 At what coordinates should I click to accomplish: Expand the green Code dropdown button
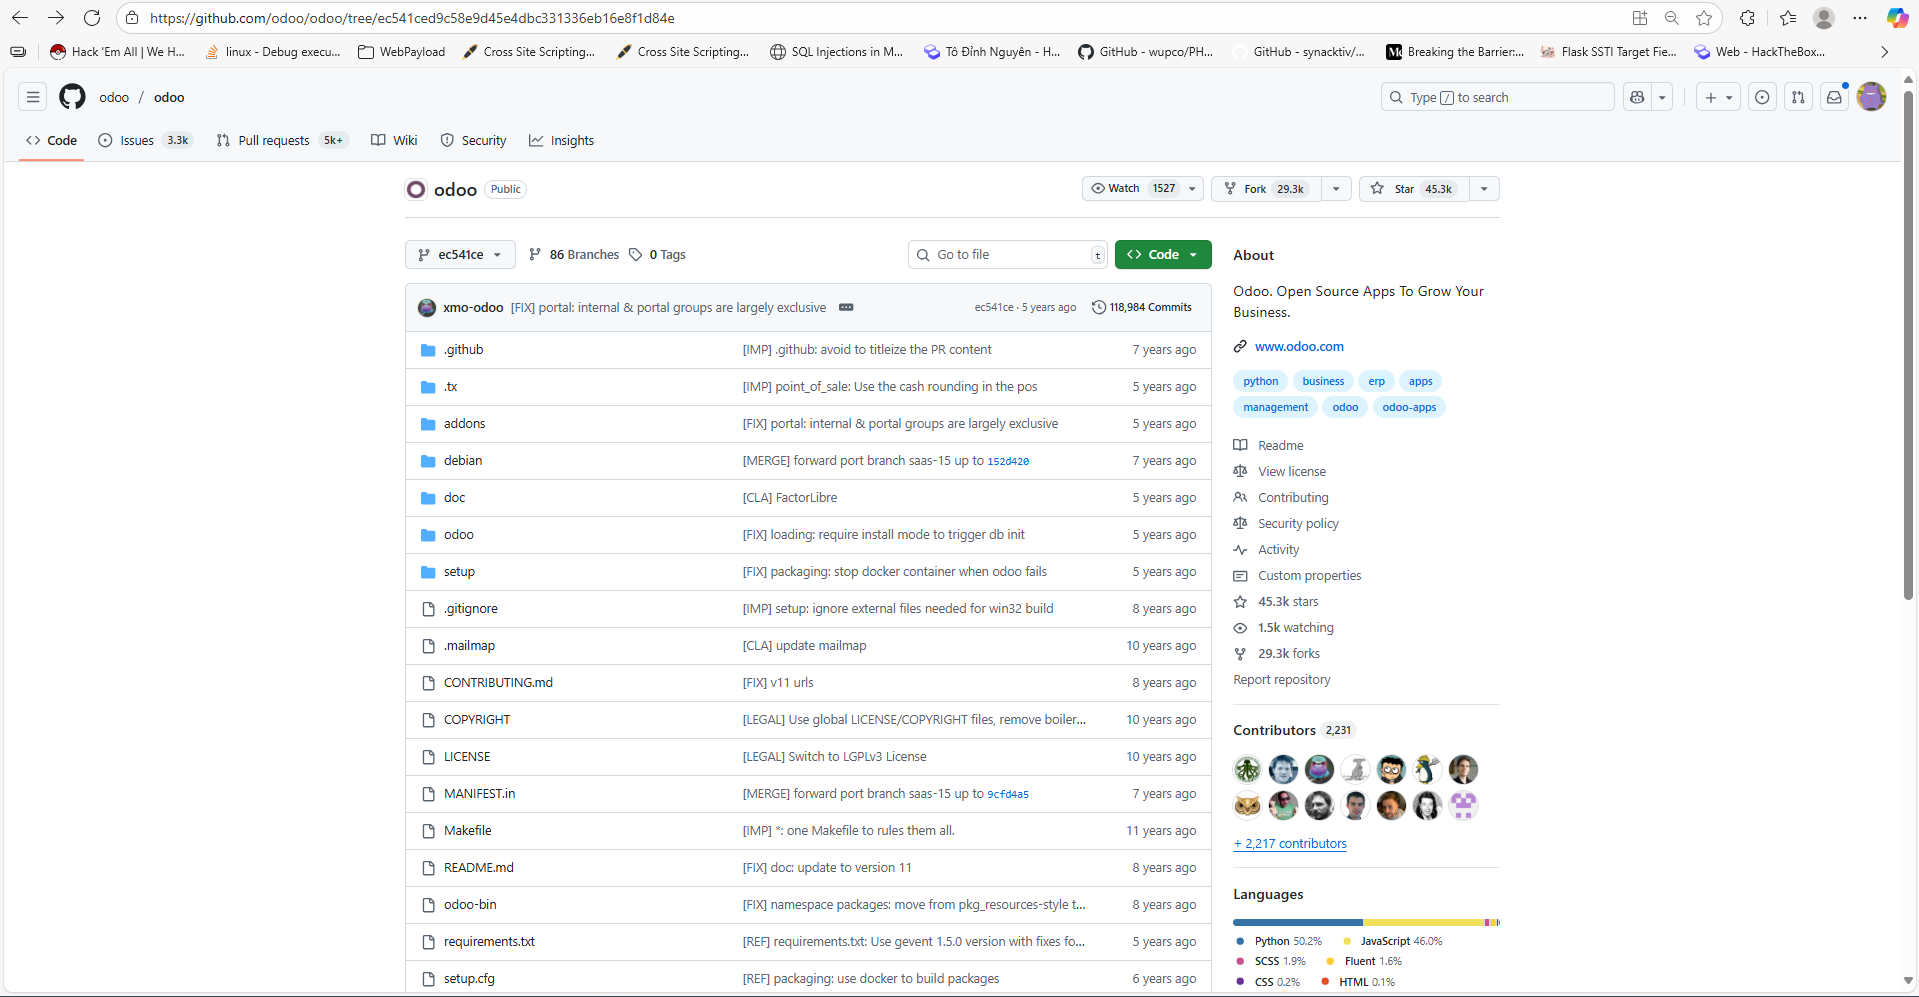point(1162,255)
